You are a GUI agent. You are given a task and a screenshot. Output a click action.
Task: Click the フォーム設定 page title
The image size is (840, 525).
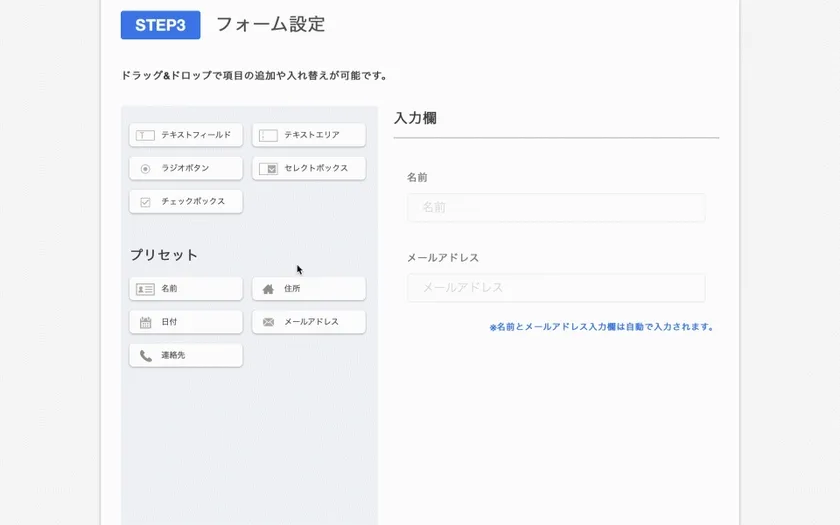pyautogui.click(x=270, y=25)
